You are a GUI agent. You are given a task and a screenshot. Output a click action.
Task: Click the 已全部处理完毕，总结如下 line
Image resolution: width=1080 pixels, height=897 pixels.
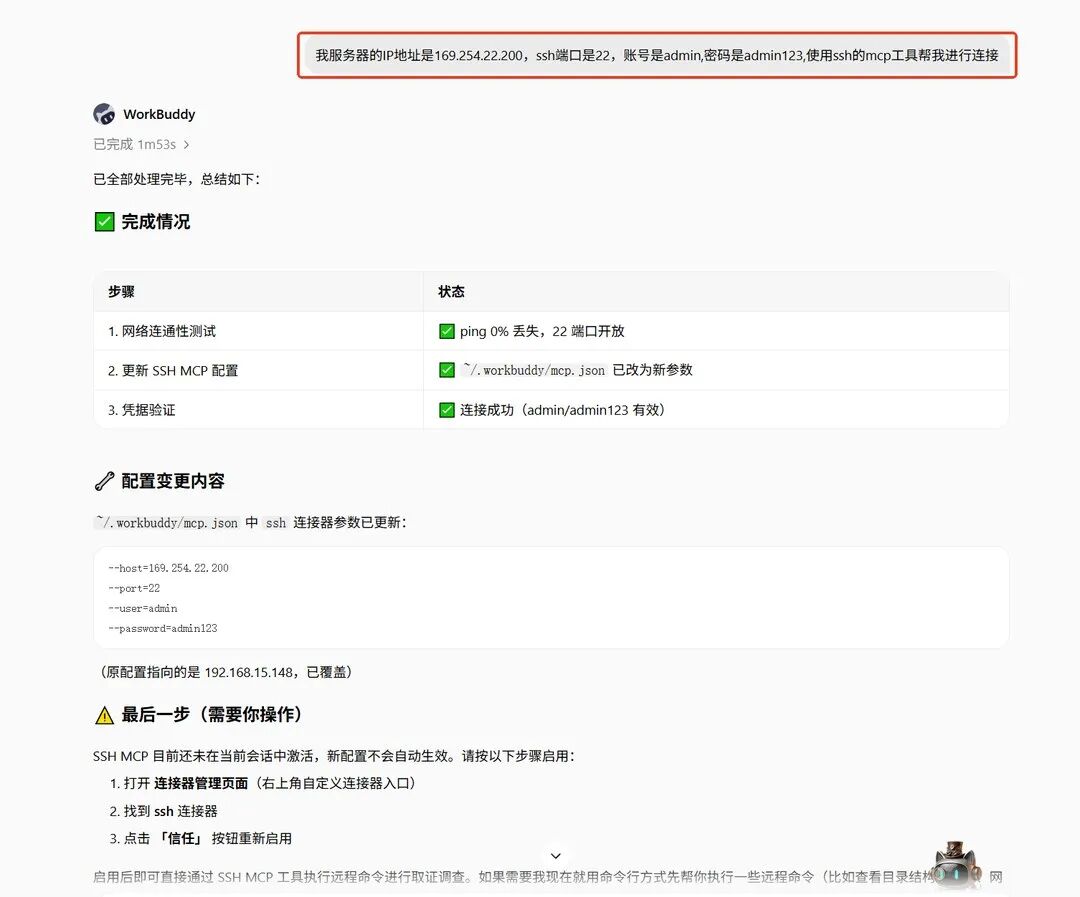coord(177,179)
